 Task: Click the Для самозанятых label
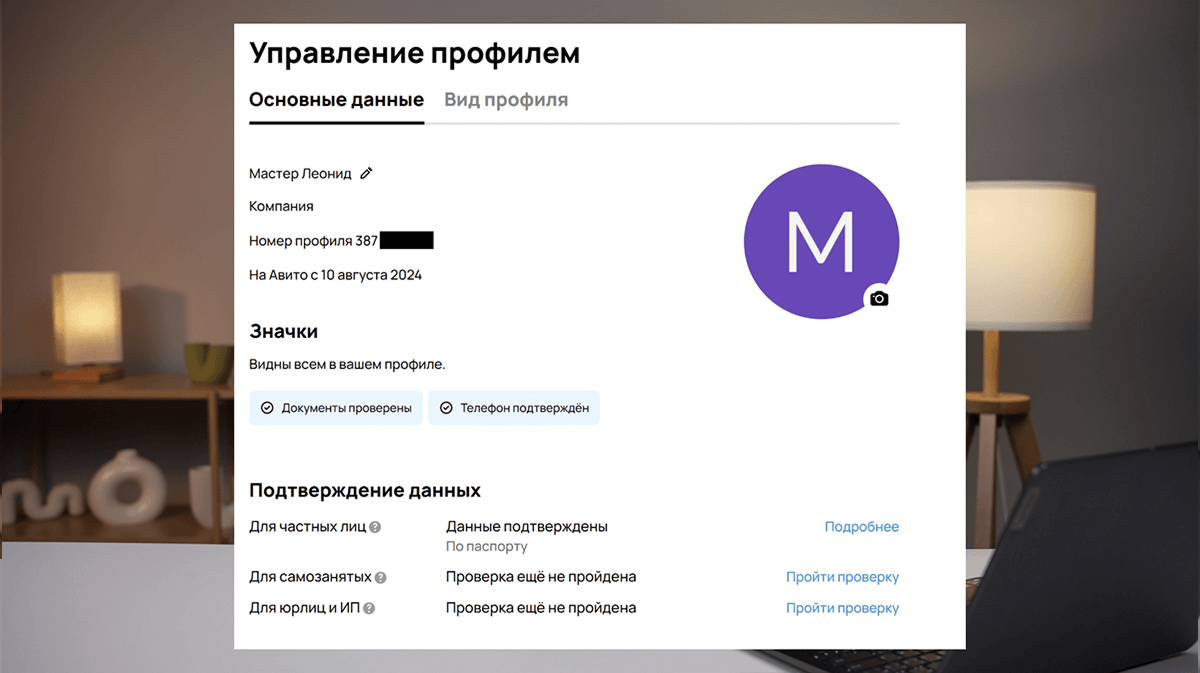310,577
